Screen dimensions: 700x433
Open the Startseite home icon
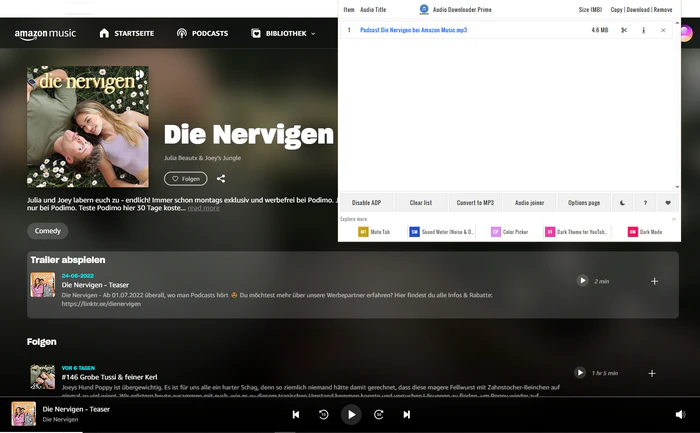pos(104,33)
